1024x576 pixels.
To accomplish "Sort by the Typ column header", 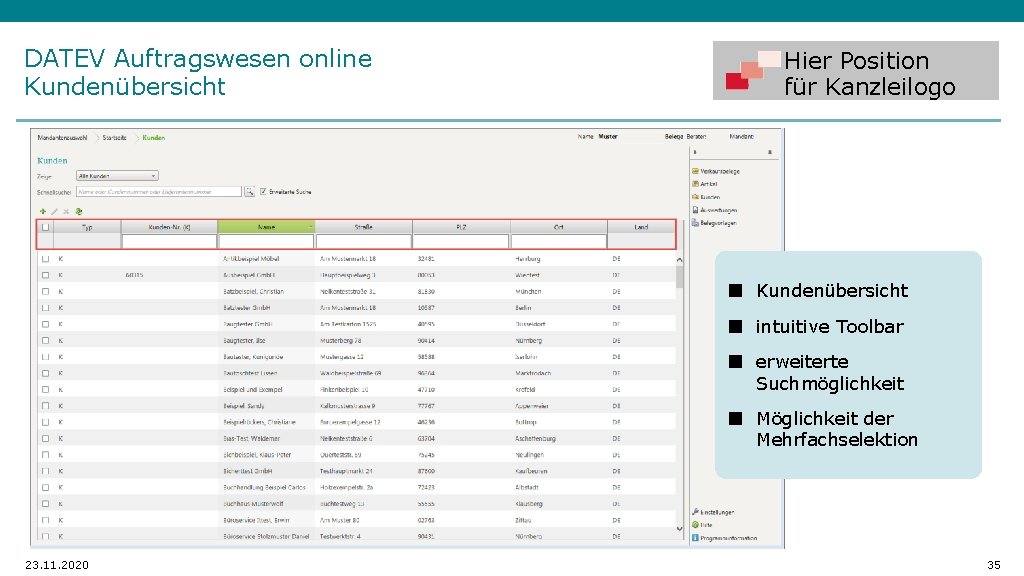I will (87, 227).
